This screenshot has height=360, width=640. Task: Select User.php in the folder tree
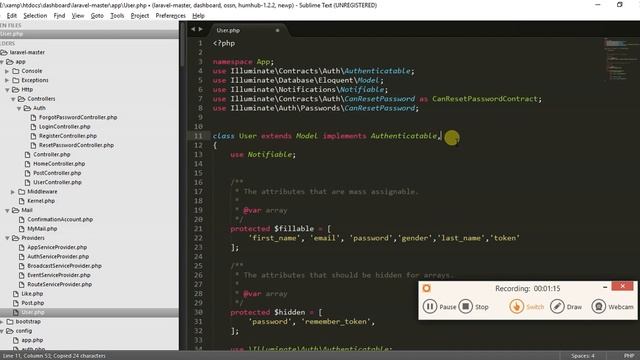click(33, 312)
